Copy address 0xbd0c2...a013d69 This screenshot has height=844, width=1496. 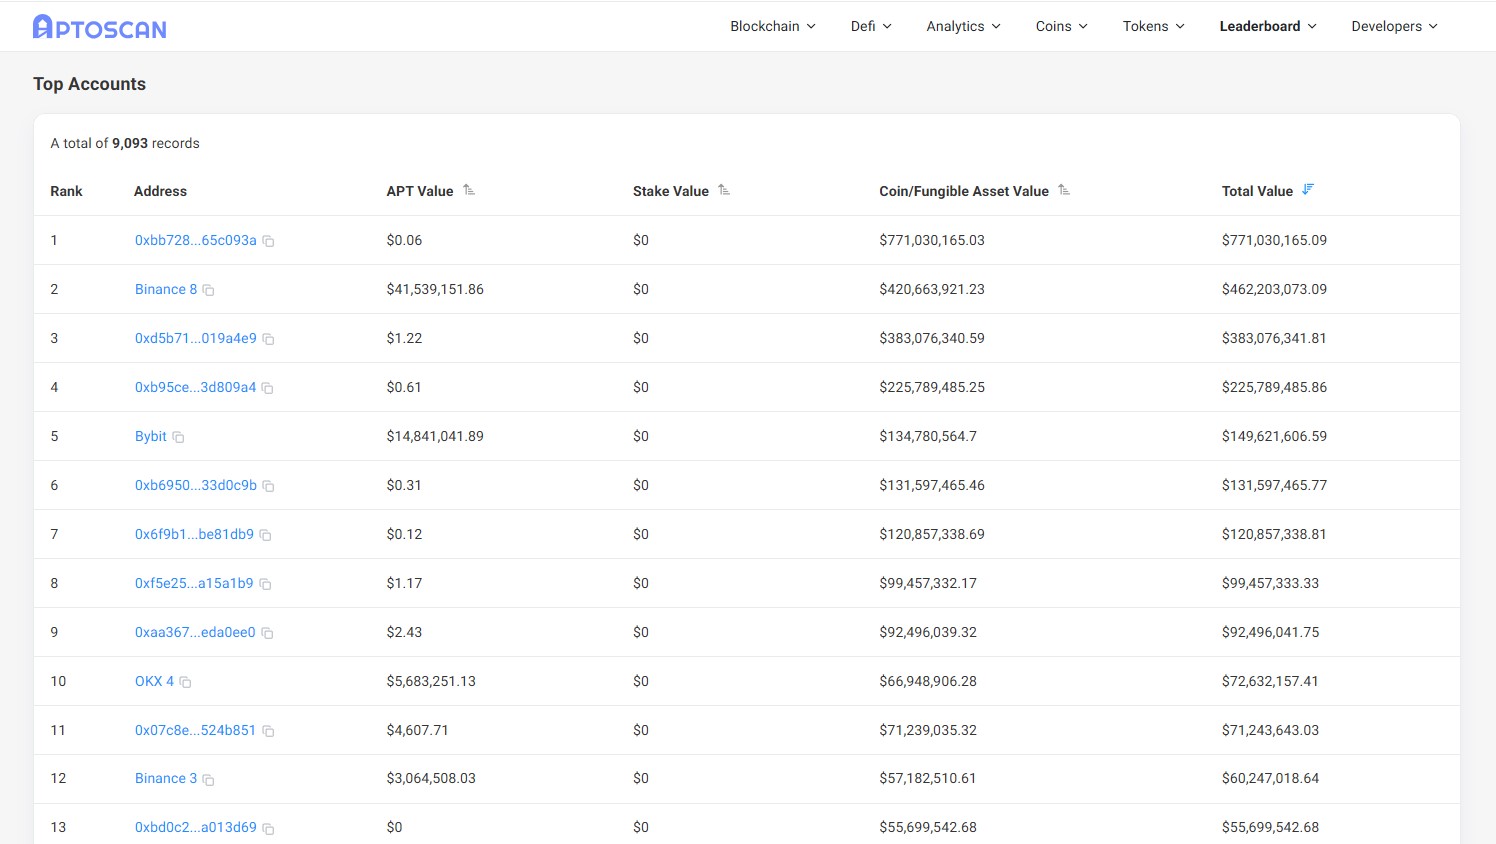[x=268, y=828]
